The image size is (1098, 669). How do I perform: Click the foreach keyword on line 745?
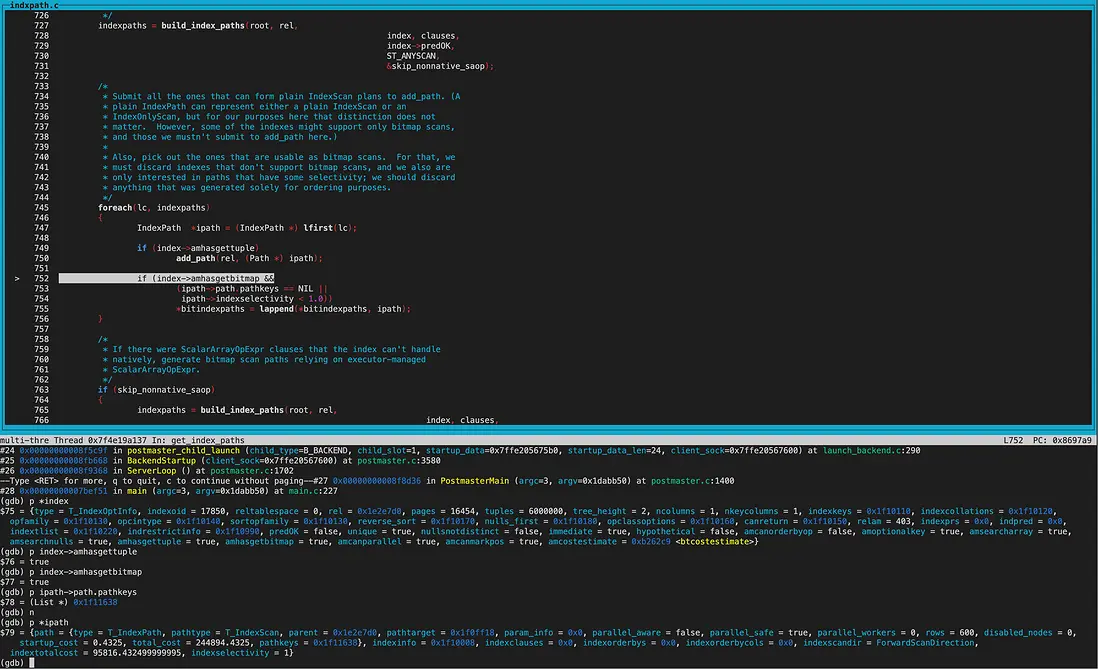click(x=114, y=208)
